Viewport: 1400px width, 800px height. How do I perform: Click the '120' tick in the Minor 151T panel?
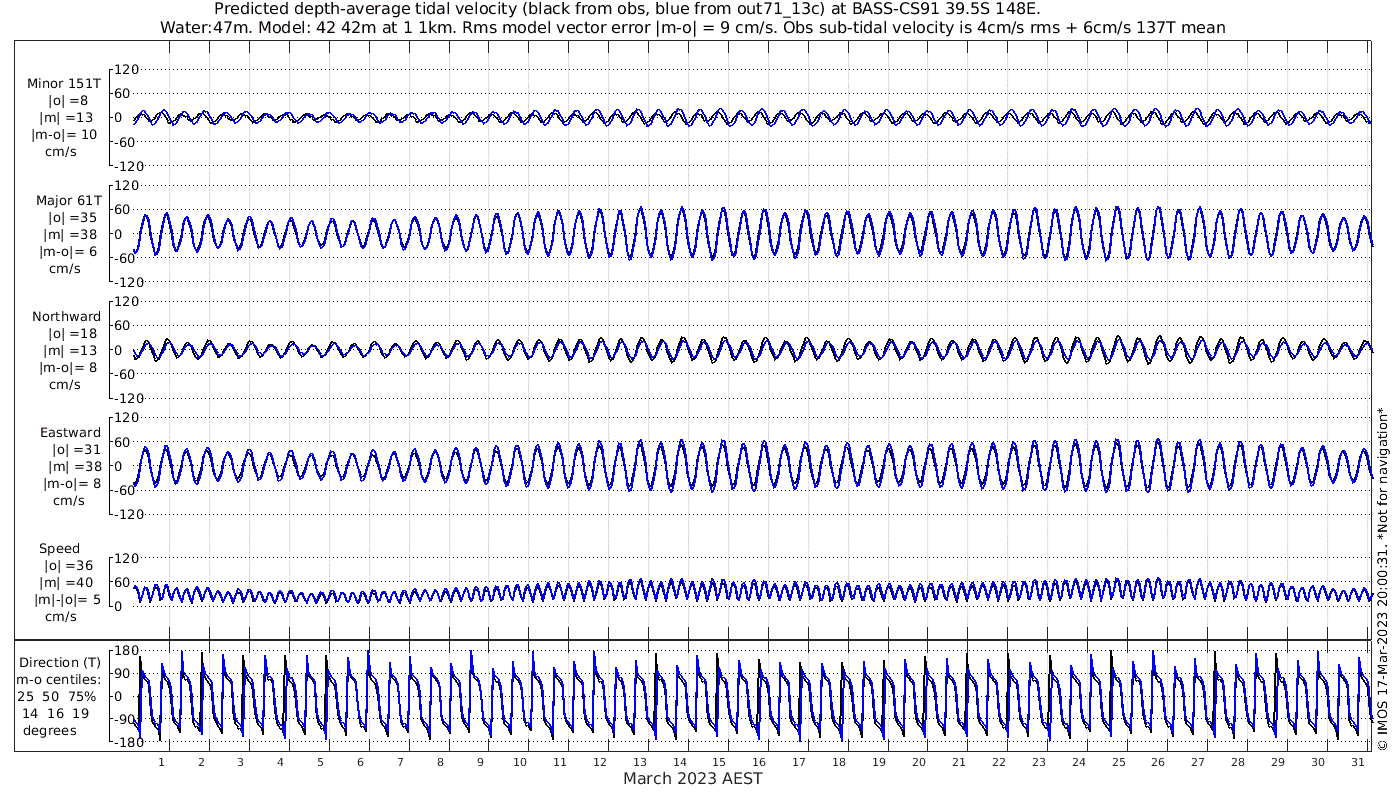click(x=124, y=70)
